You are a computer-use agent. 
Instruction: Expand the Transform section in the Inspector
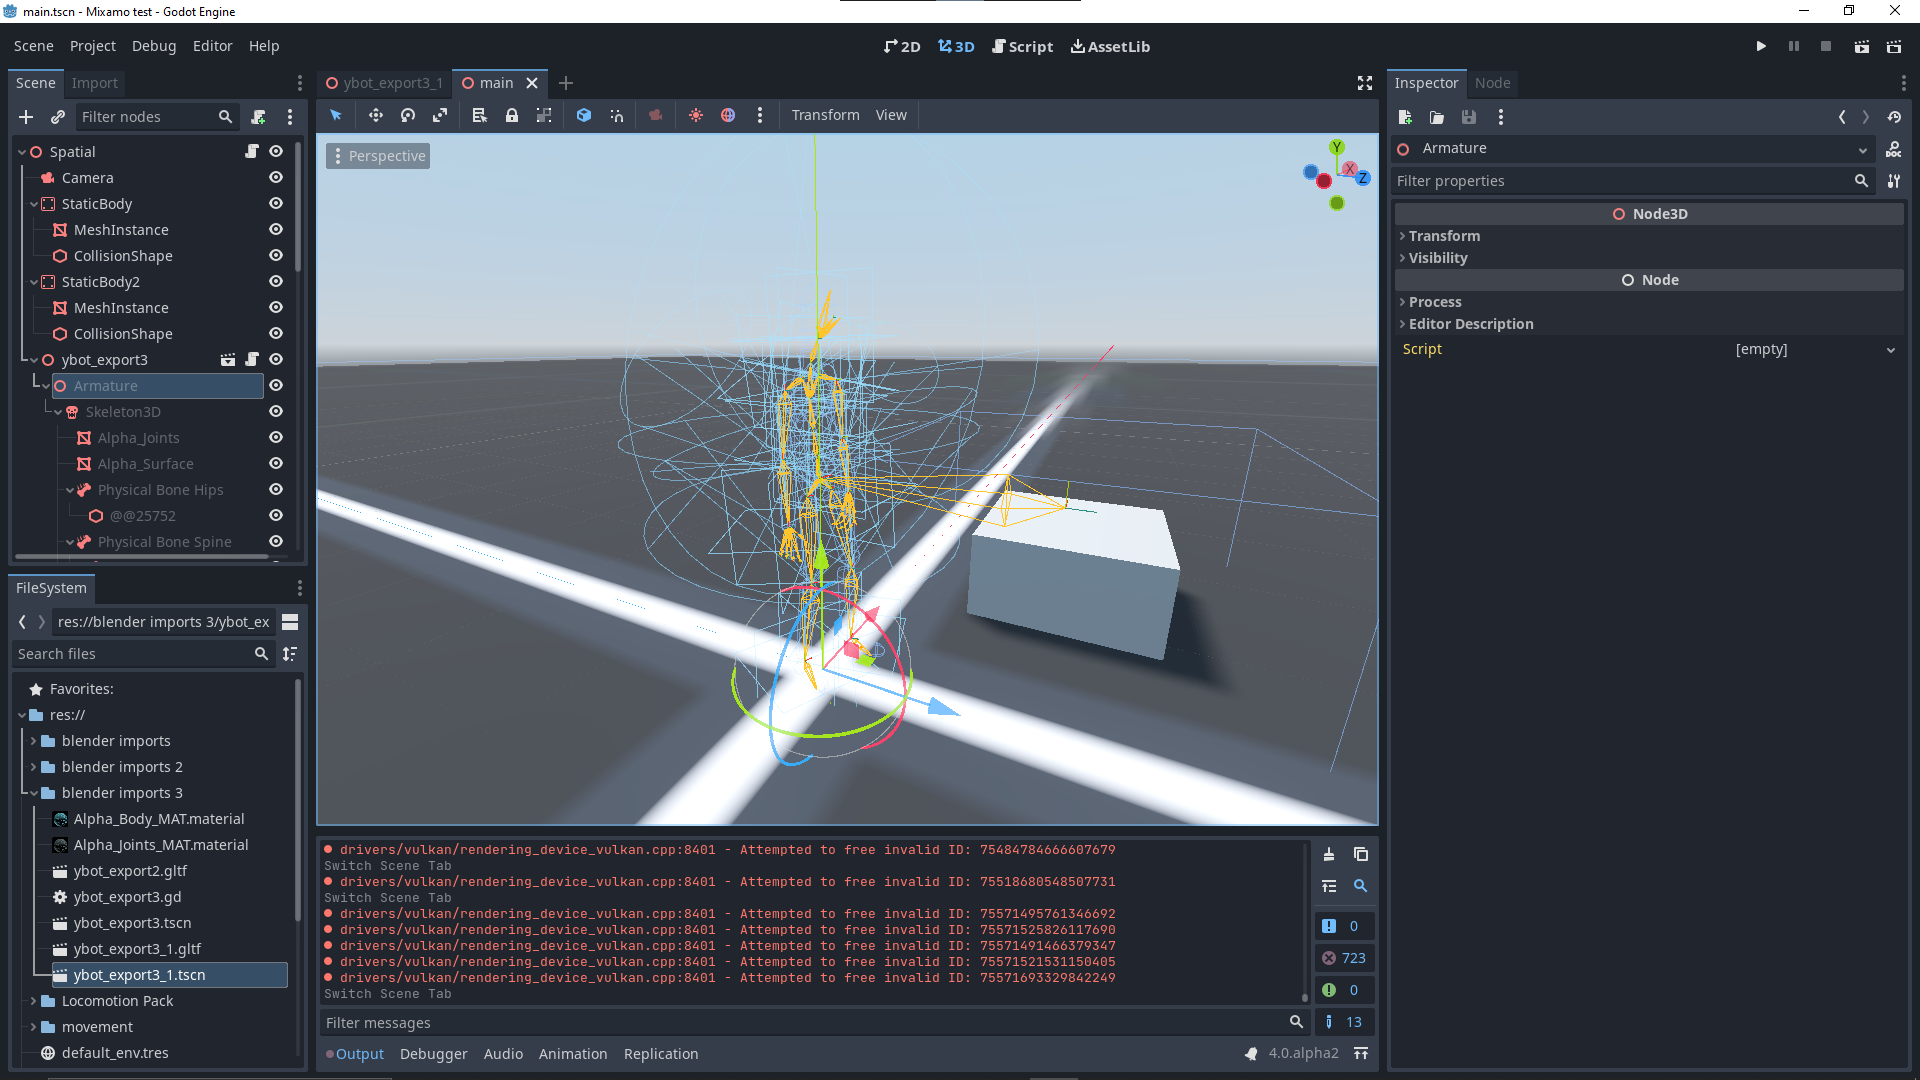click(x=1444, y=236)
